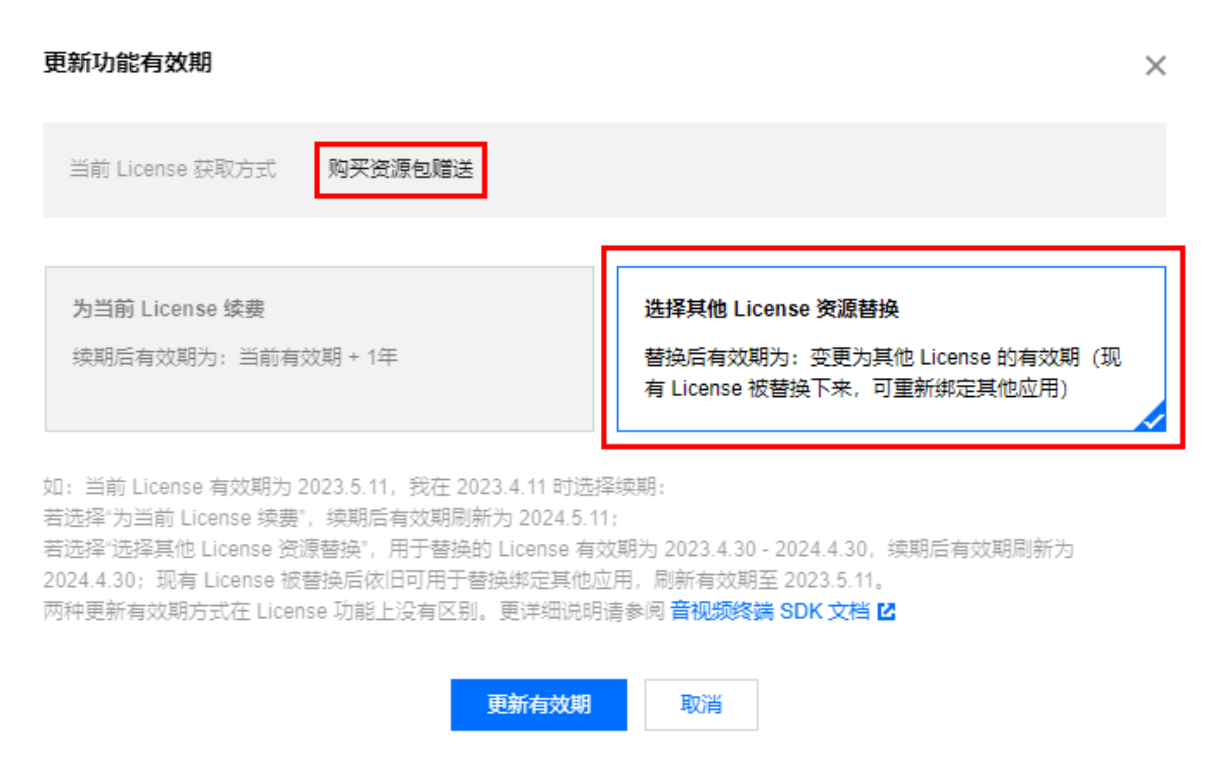Click the 当前 License 获取方式 label
The width and height of the screenshot is (1209, 774).
point(172,169)
